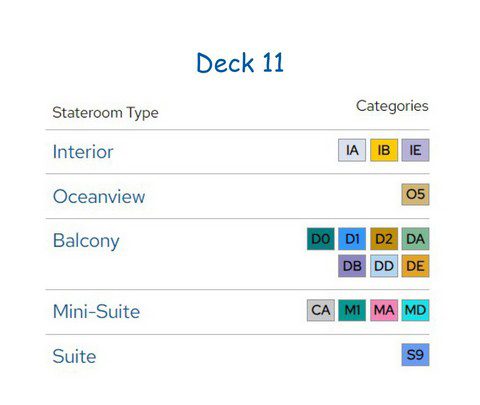480x405 pixels.
Task: Select the blue D1 balcony badge
Action: point(352,239)
